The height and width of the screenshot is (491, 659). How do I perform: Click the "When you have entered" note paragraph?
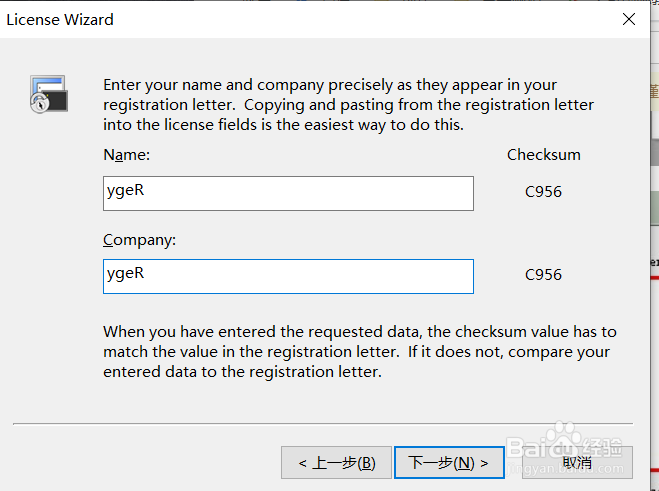[x=358, y=351]
